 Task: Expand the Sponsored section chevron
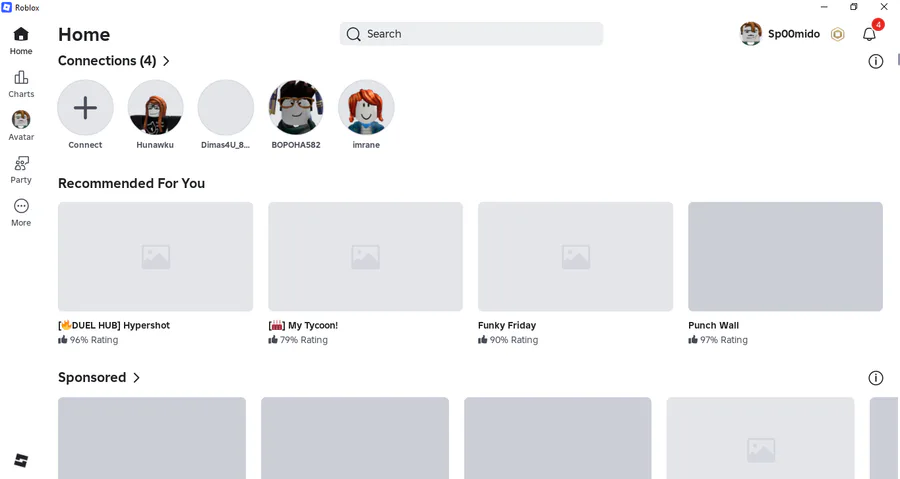[136, 377]
